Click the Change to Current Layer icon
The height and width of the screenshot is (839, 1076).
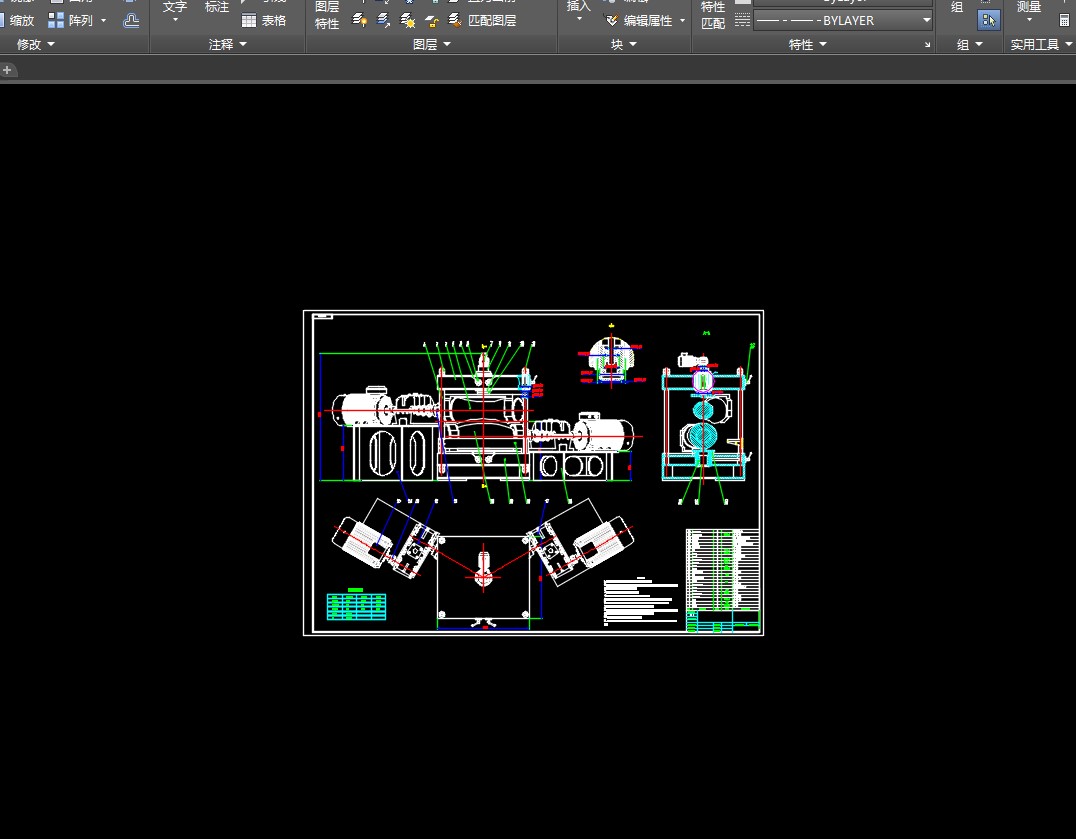[x=384, y=21]
